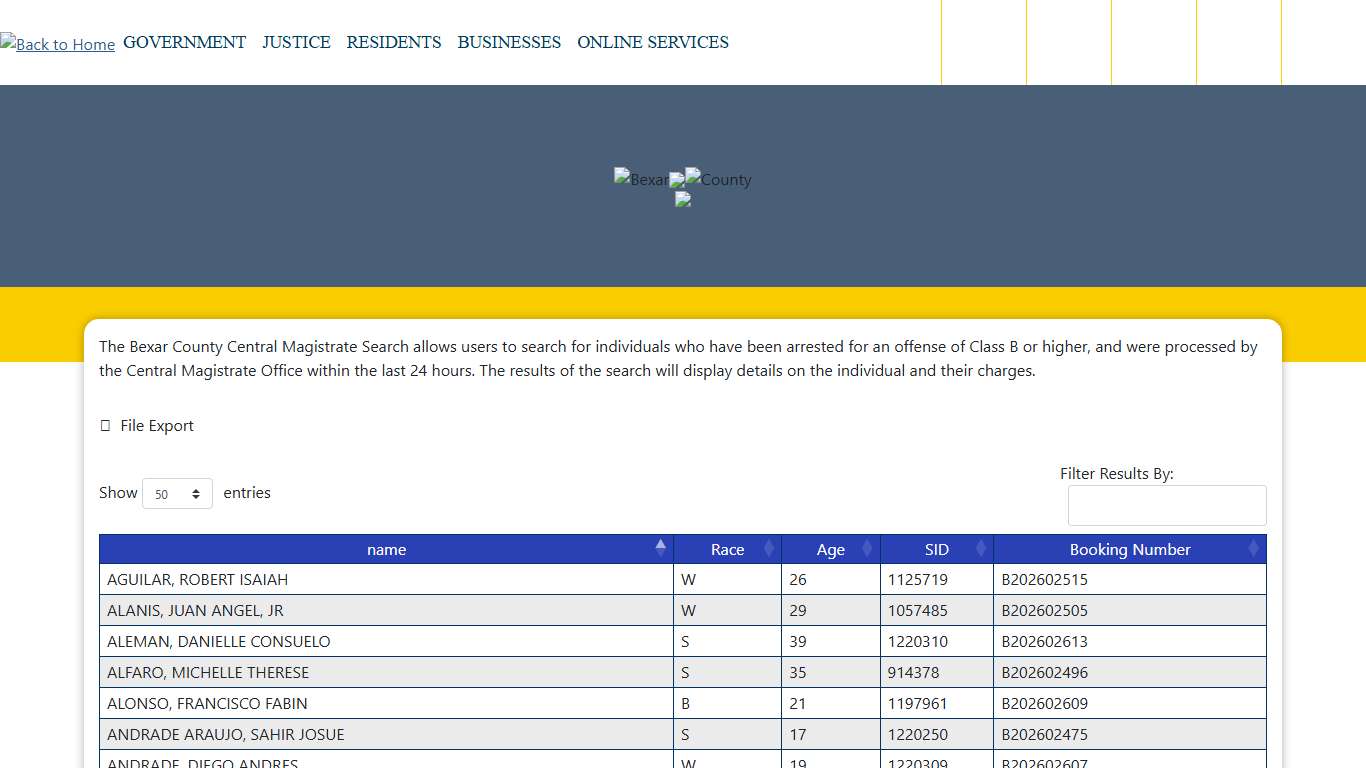Image resolution: width=1366 pixels, height=768 pixels.
Task: Click the File Export icon
Action: (x=106, y=425)
